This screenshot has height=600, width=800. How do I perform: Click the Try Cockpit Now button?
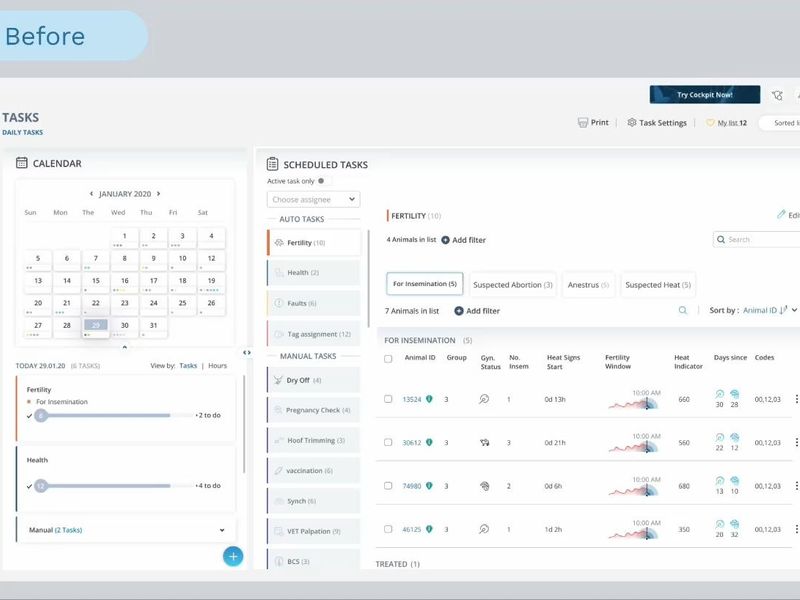pyautogui.click(x=704, y=95)
